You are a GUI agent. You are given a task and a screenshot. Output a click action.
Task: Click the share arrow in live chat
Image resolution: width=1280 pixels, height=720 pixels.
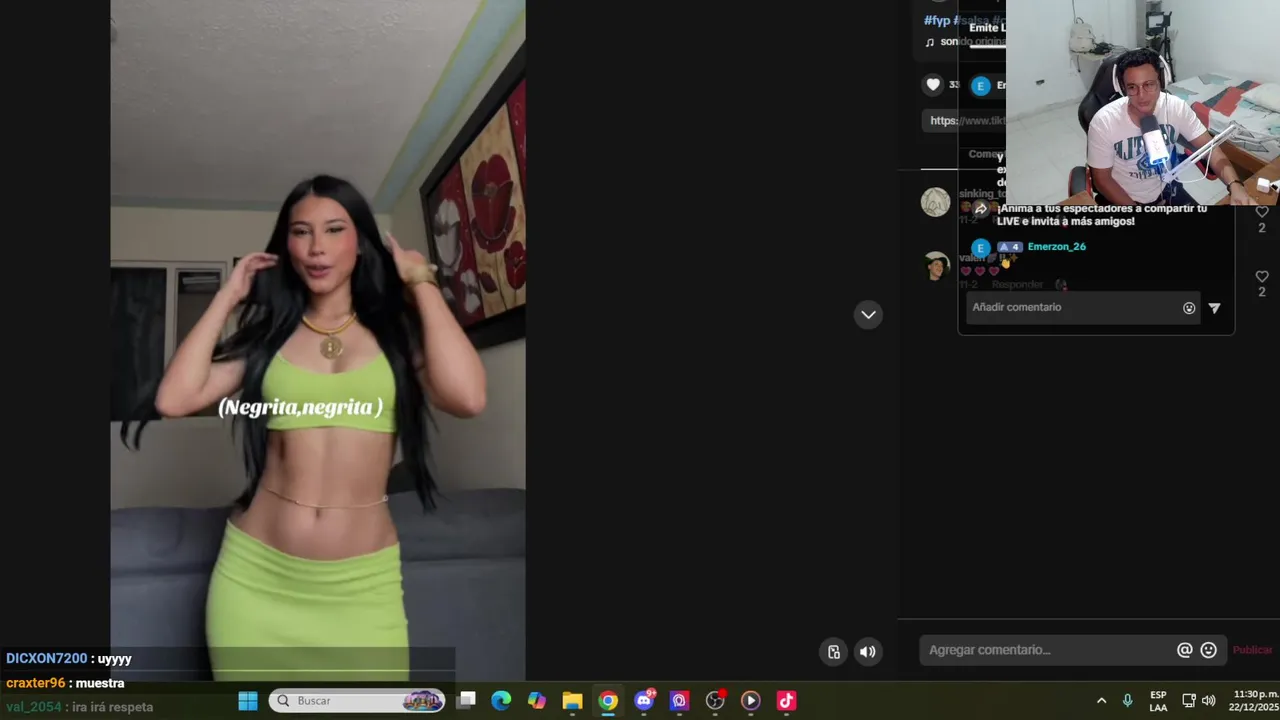981,209
